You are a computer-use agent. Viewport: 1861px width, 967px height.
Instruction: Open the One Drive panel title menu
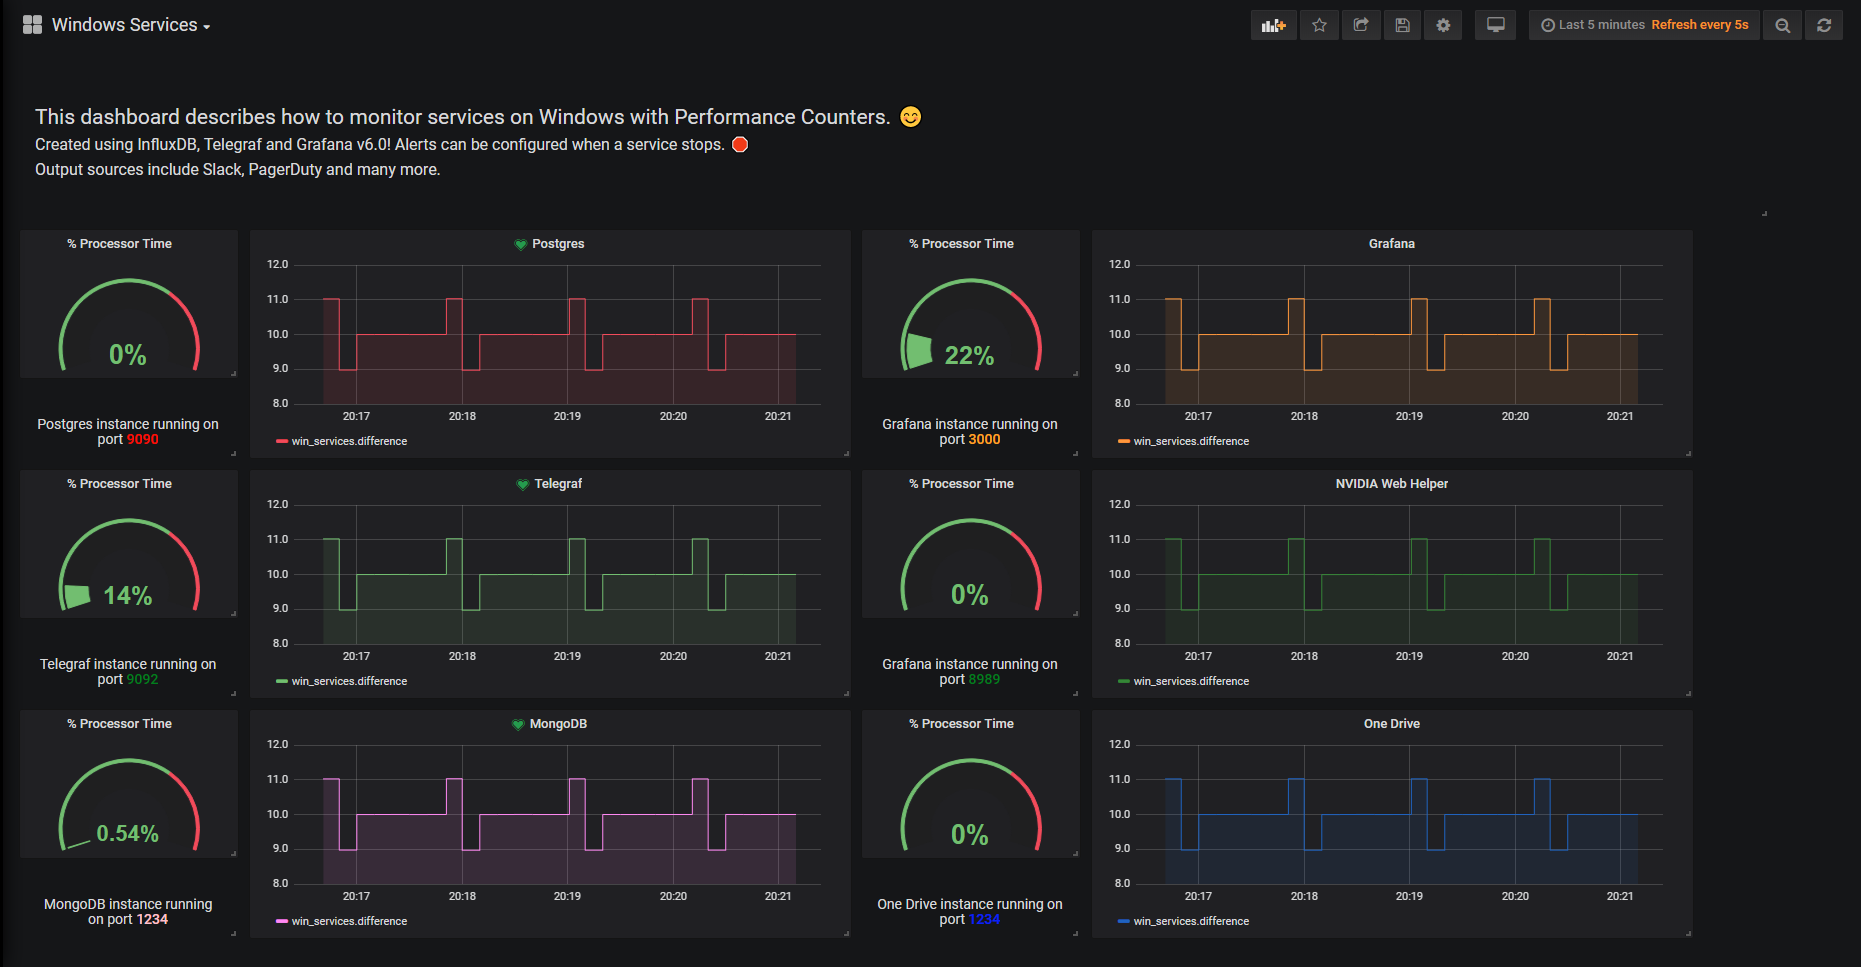(1392, 724)
